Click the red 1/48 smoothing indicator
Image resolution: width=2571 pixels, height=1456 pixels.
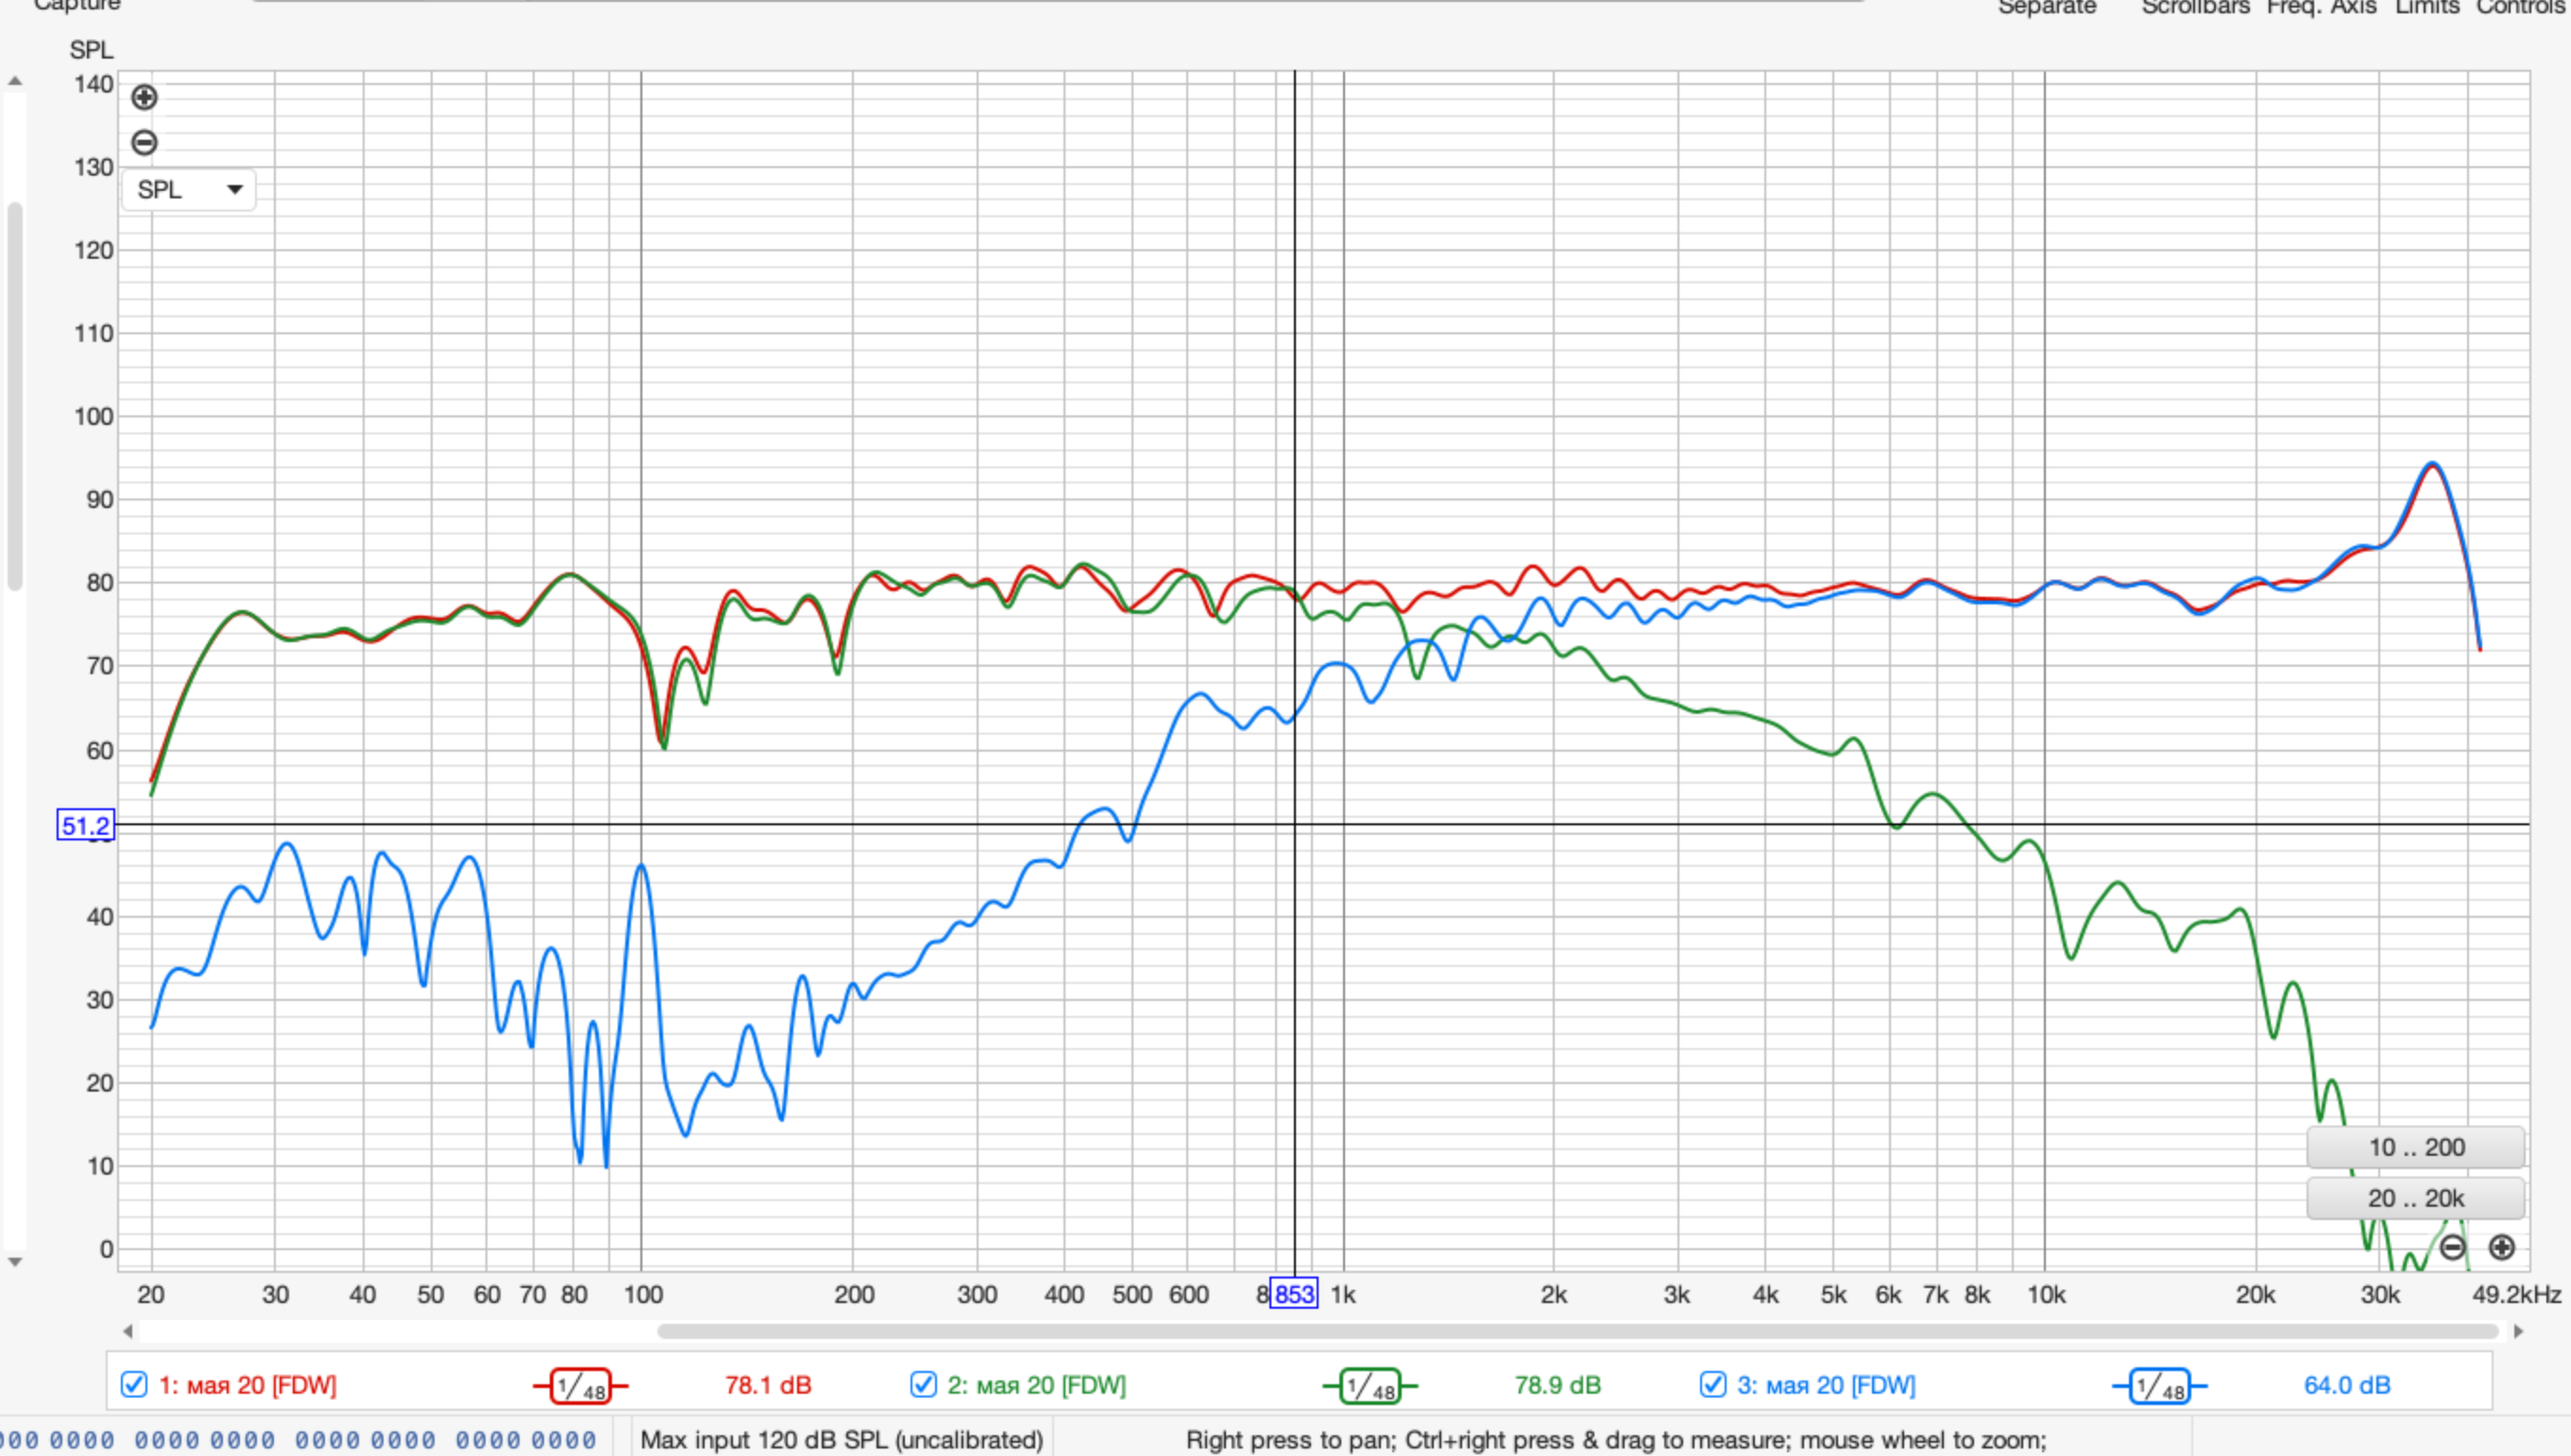(580, 1386)
